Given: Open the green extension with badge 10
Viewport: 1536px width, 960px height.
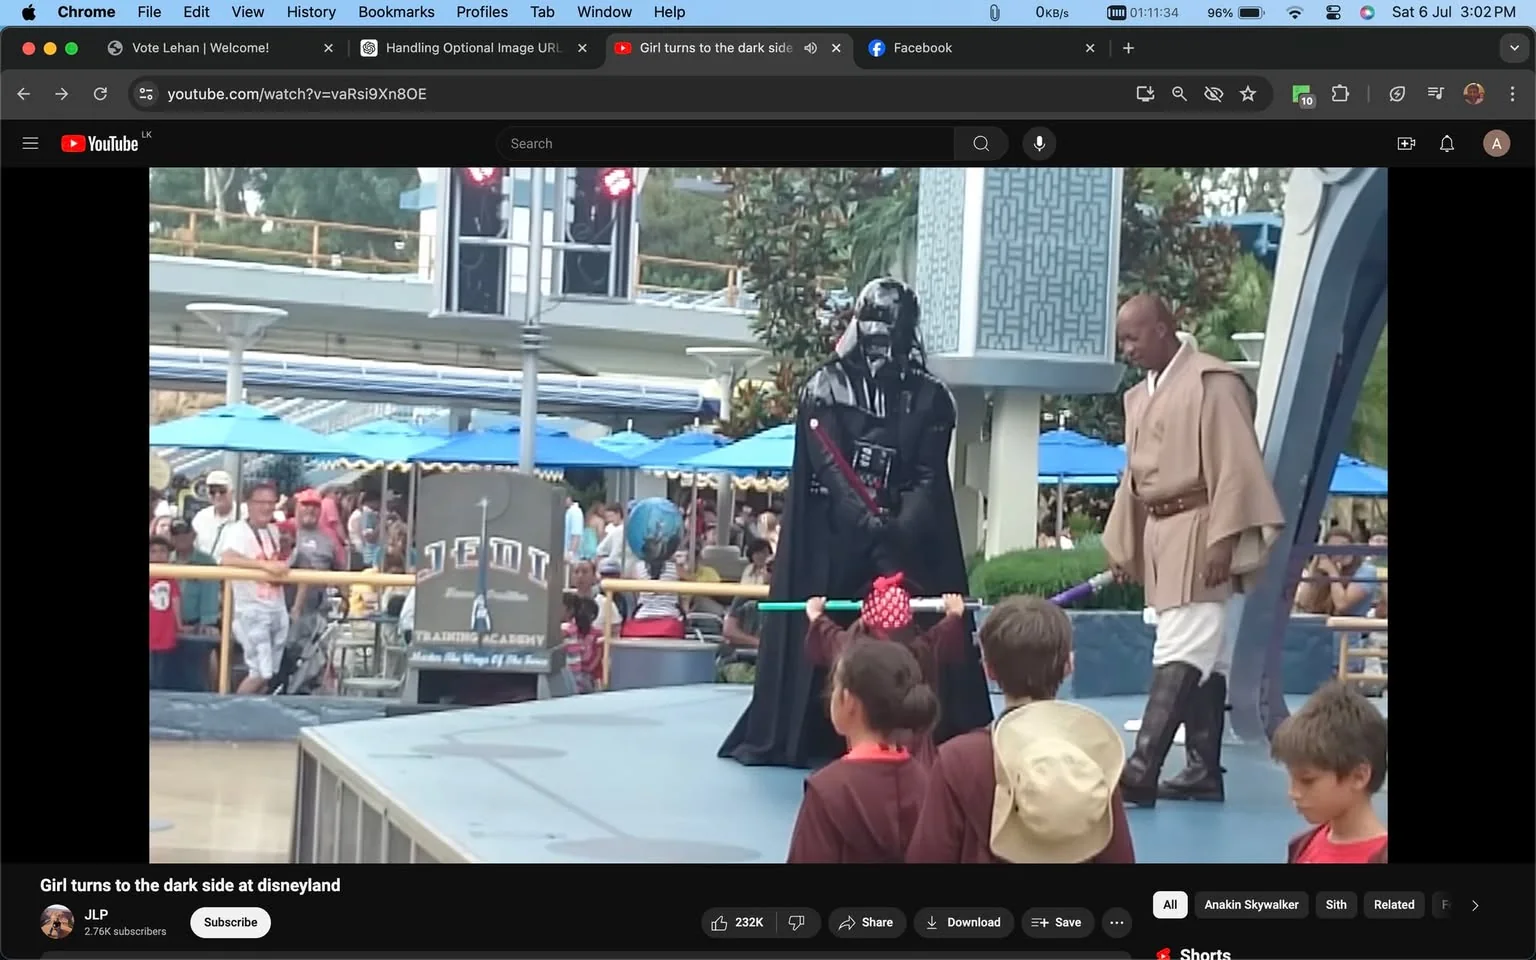Looking at the screenshot, I should tap(1302, 94).
